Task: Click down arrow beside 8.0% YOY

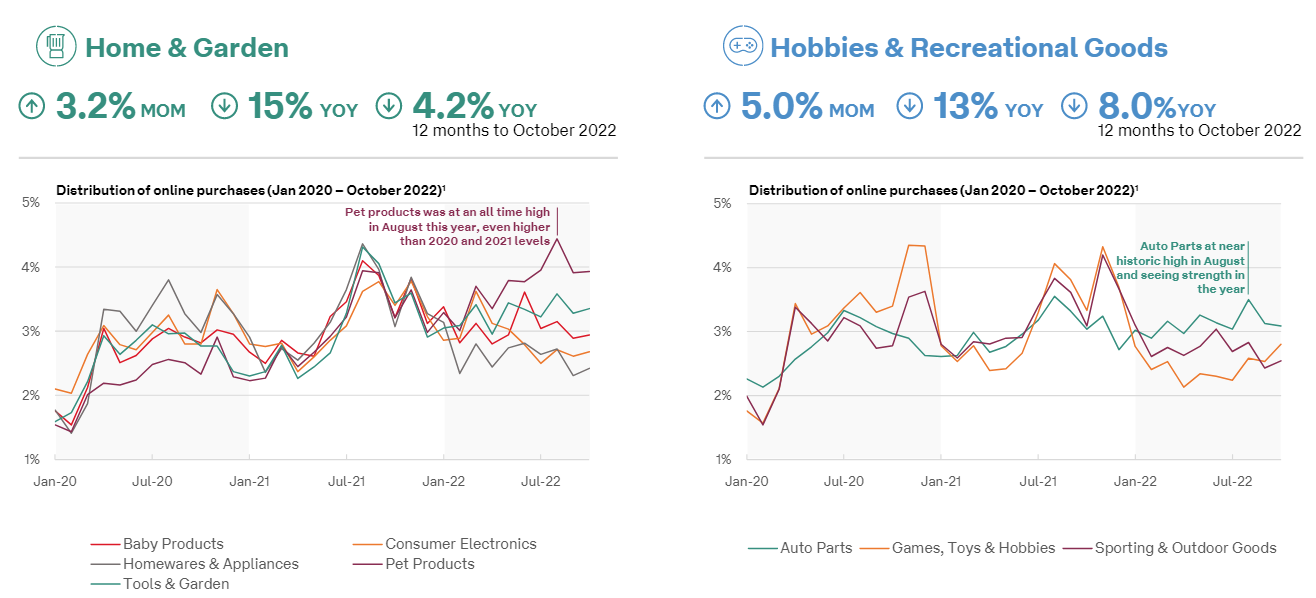Action: pos(1074,106)
